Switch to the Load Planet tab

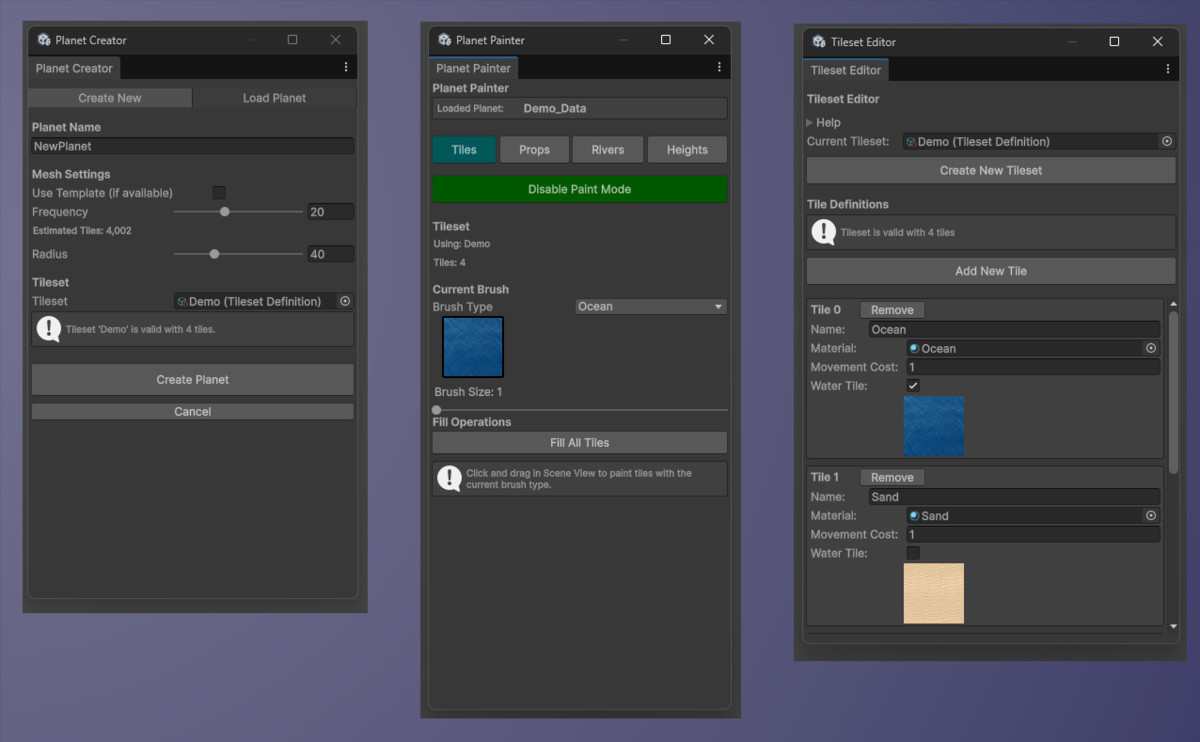coord(274,98)
